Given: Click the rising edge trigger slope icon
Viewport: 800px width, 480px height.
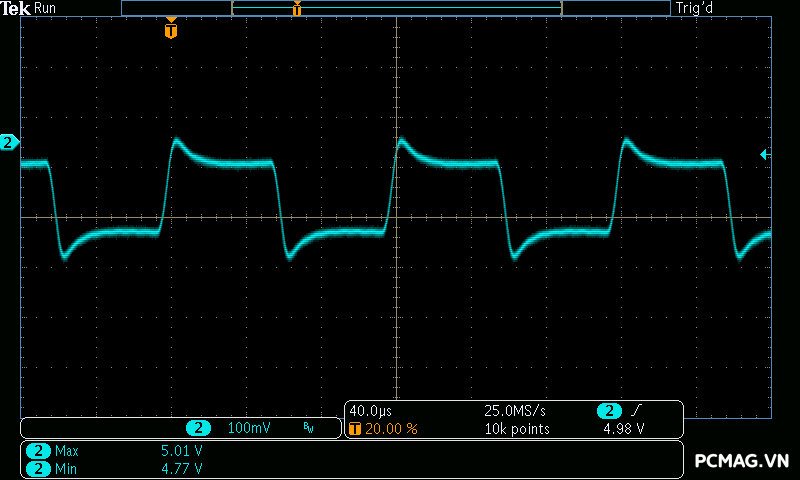Looking at the screenshot, I should [x=638, y=411].
